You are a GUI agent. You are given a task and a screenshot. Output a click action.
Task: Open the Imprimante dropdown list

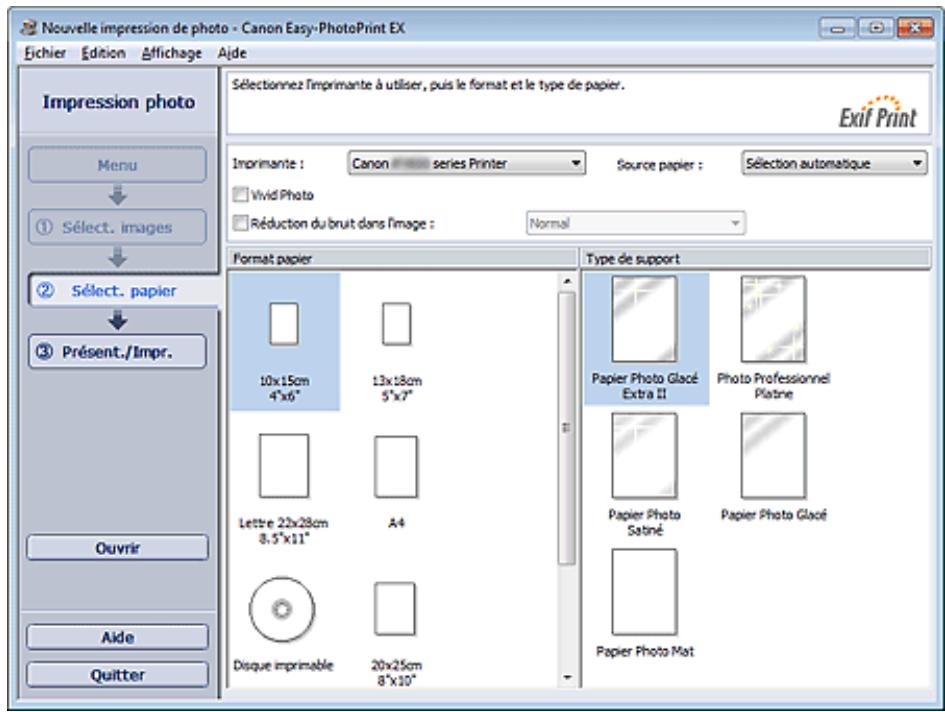pyautogui.click(x=466, y=163)
